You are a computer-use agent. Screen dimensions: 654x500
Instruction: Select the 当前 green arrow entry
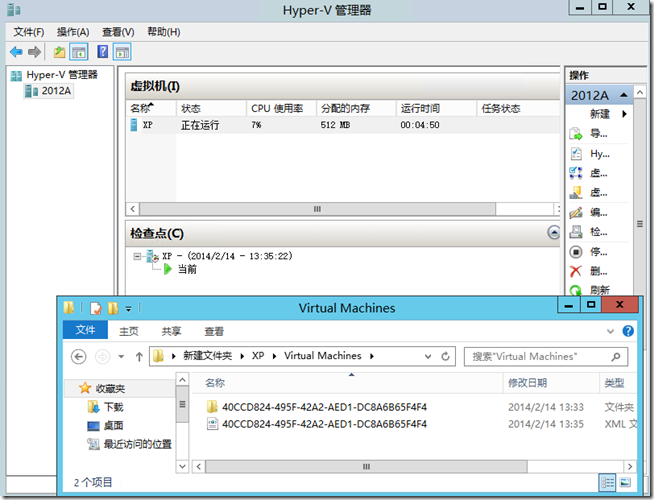[x=180, y=269]
